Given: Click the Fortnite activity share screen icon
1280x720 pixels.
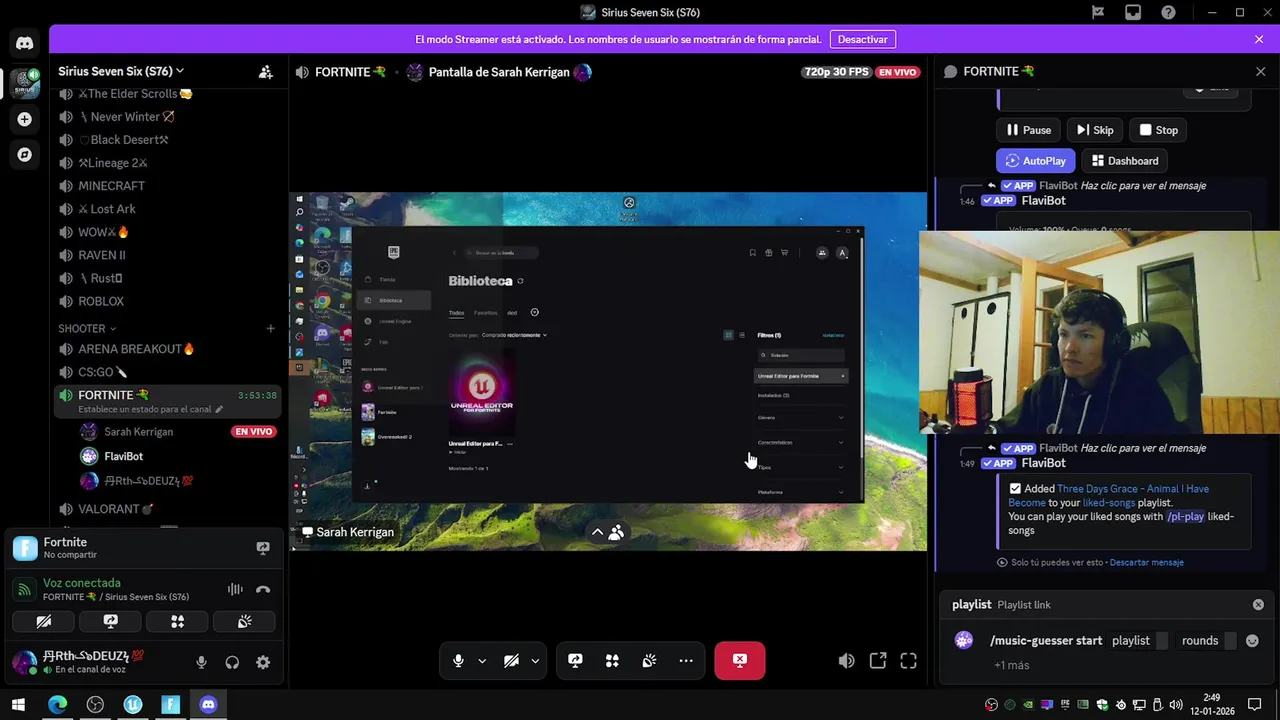Looking at the screenshot, I should pyautogui.click(x=263, y=548).
